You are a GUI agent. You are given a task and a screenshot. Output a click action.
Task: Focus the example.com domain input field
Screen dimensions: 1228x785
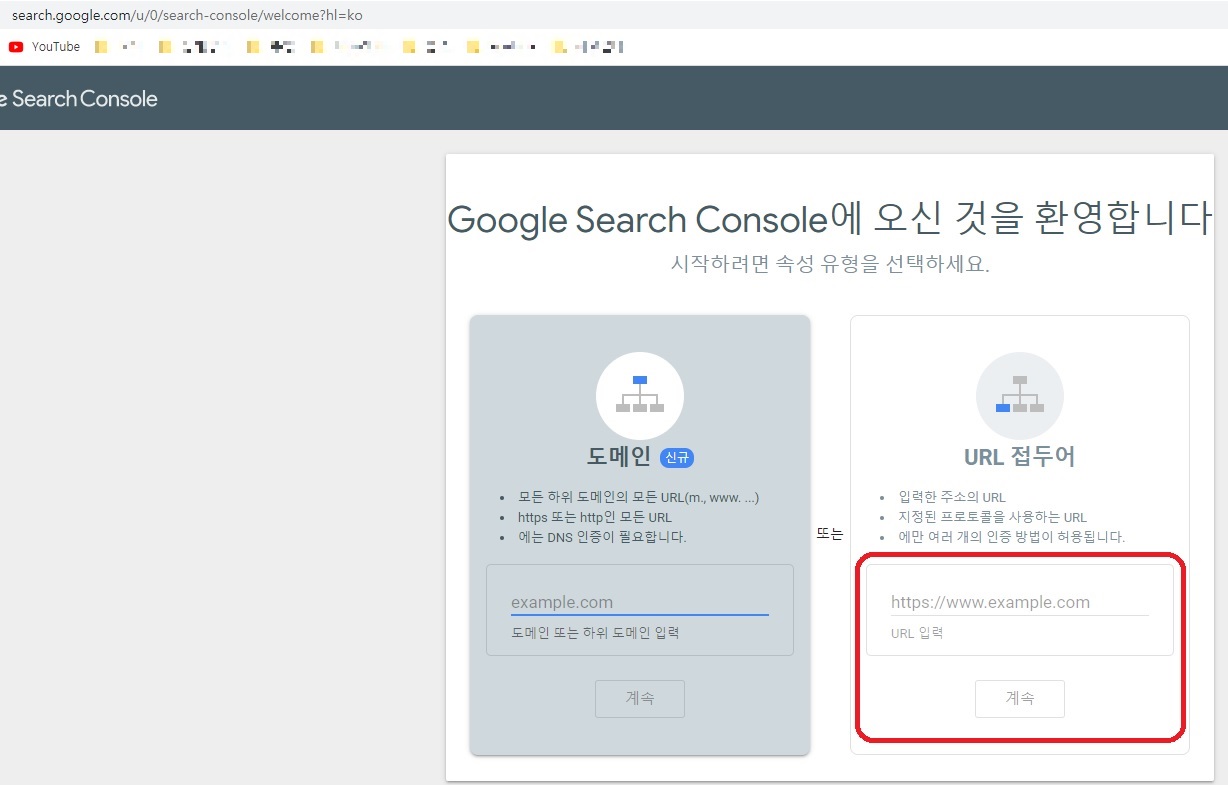pos(640,602)
